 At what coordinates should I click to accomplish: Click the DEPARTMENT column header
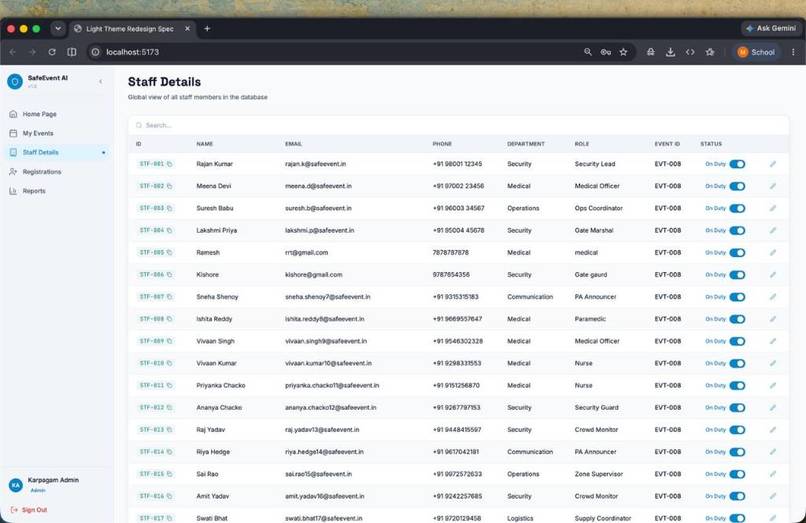(x=525, y=144)
